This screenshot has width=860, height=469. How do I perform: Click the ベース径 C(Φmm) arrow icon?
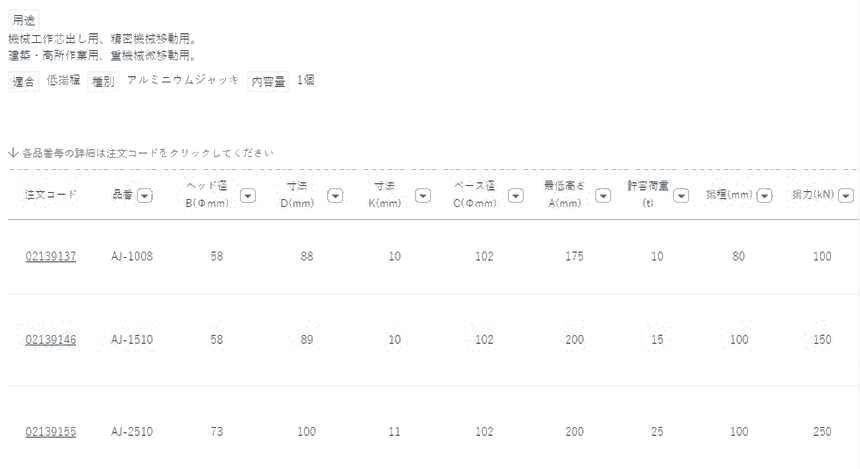516,195
